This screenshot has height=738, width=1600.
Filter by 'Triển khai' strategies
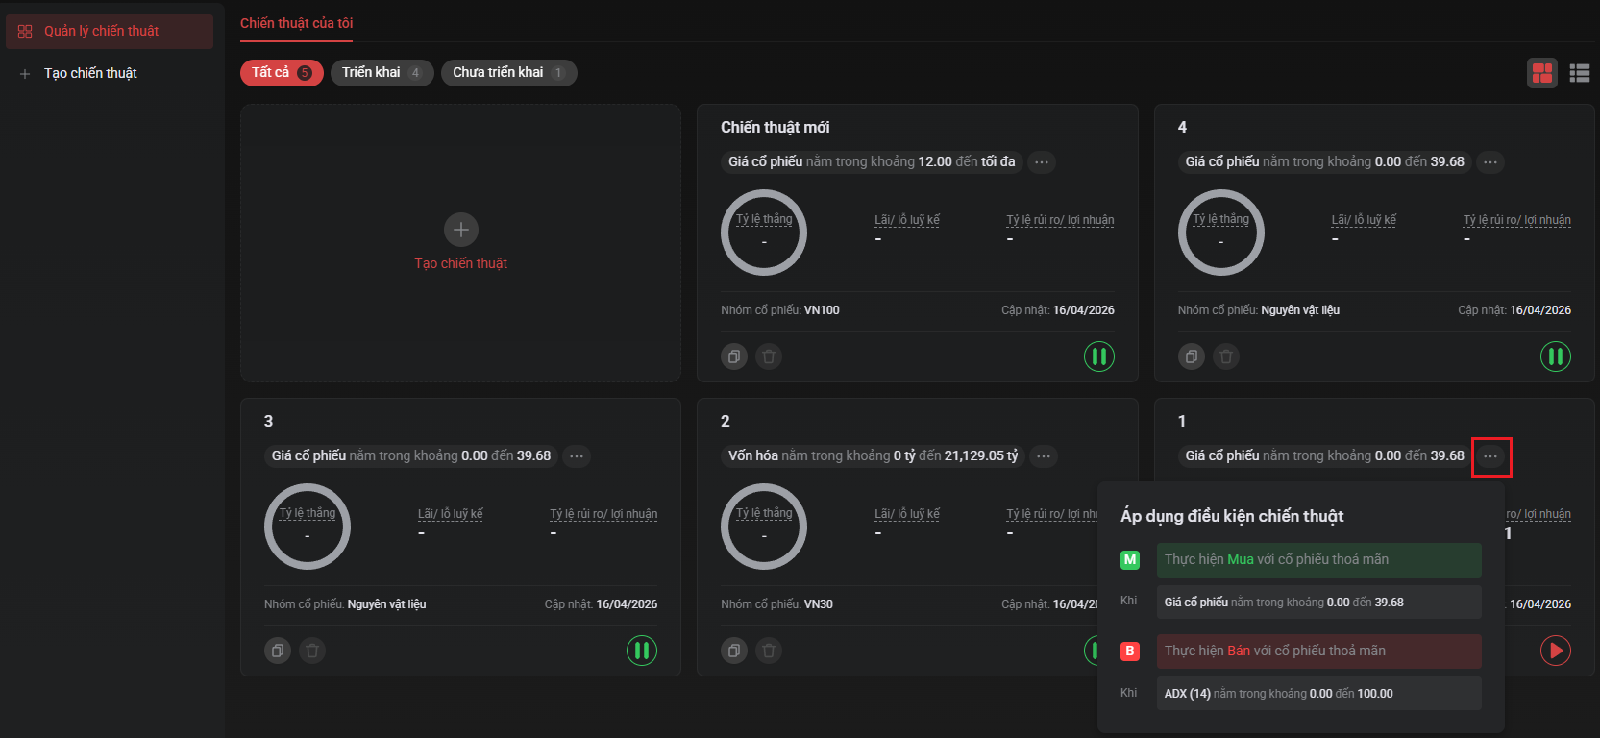381,72
